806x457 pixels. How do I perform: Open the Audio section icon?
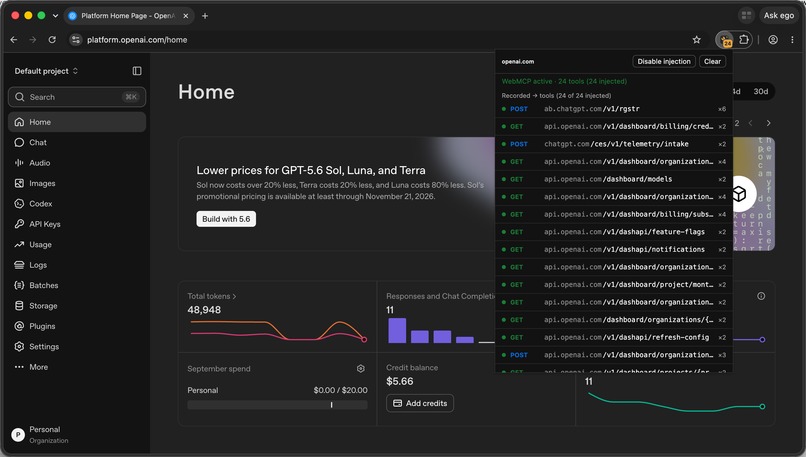pos(19,163)
